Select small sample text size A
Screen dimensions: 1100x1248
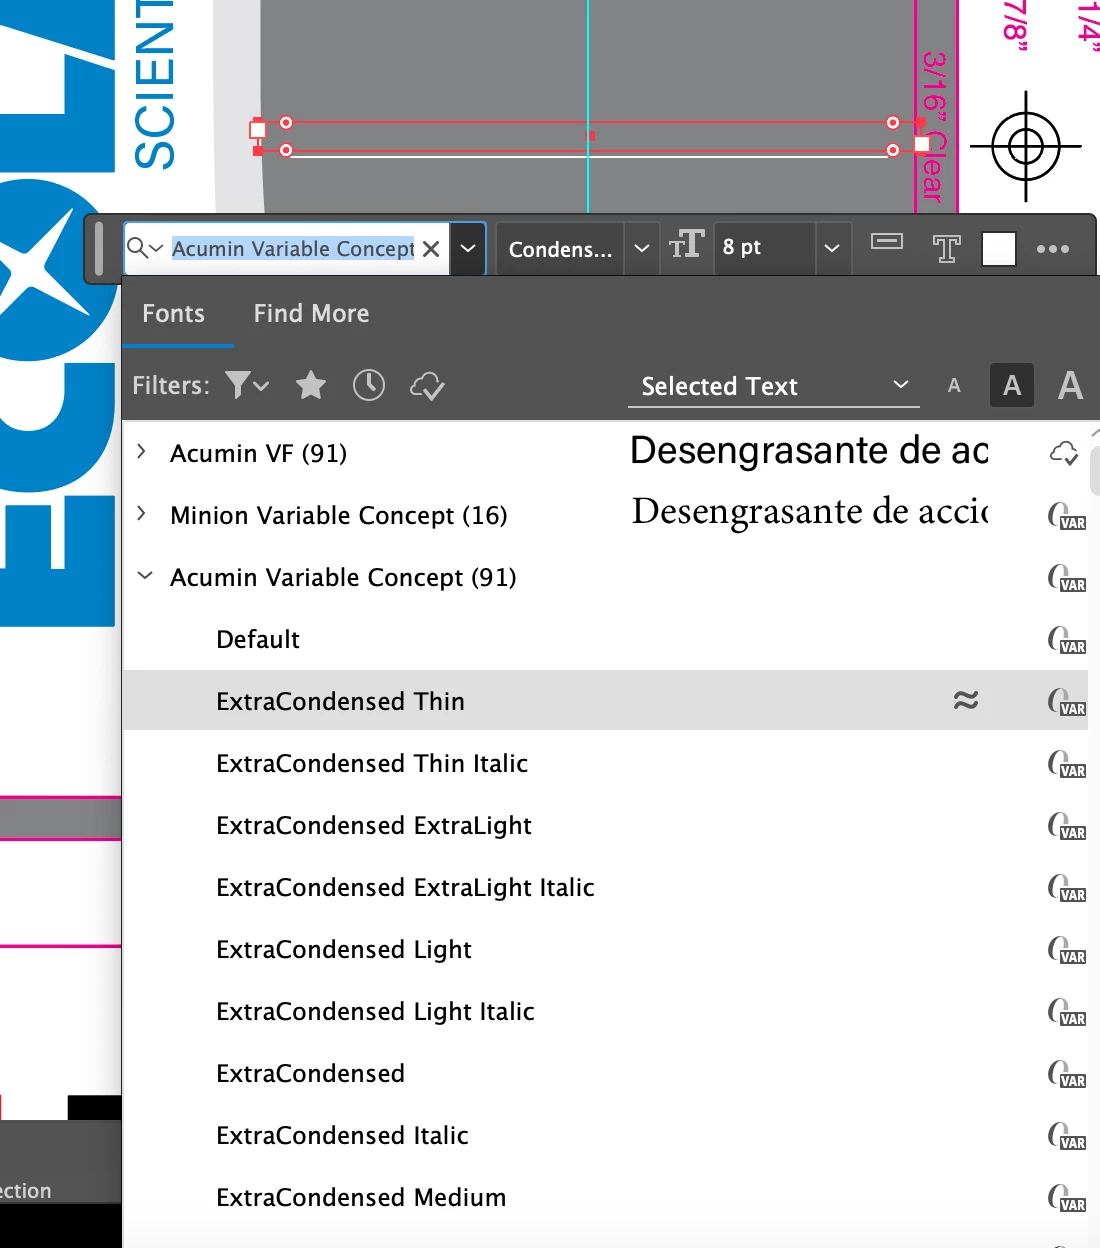954,386
